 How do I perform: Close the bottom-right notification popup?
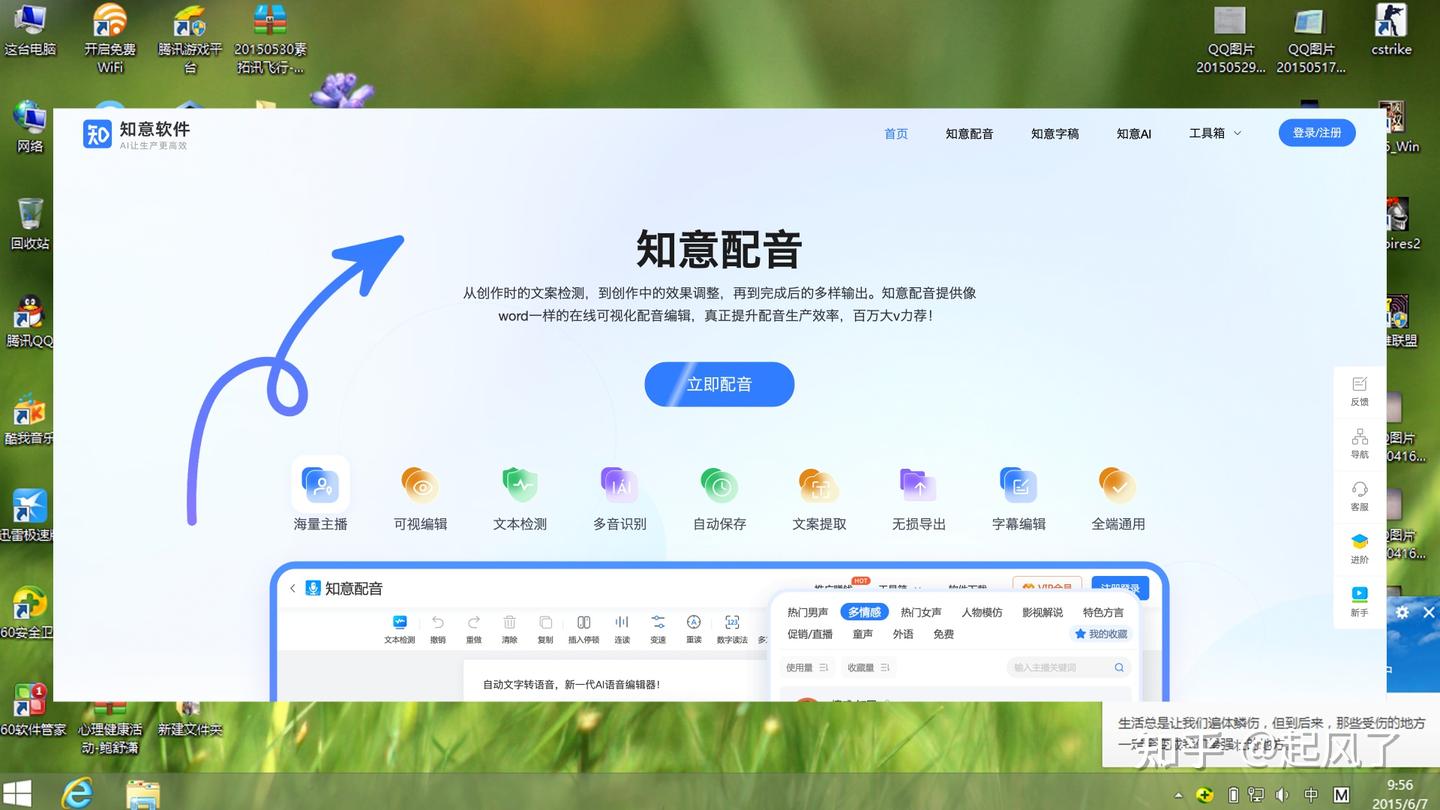coord(1430,612)
